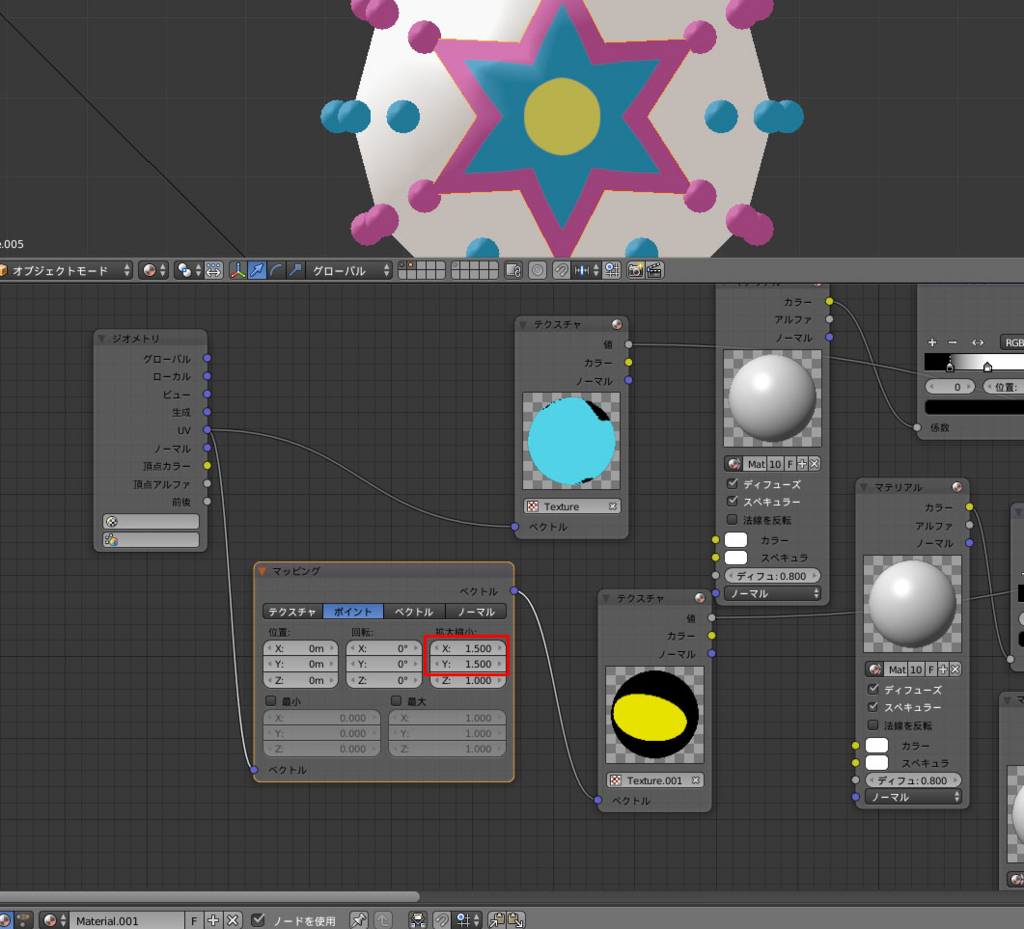This screenshot has height=929, width=1024.
Task: Collapse the Mapping node
Action: pos(262,571)
